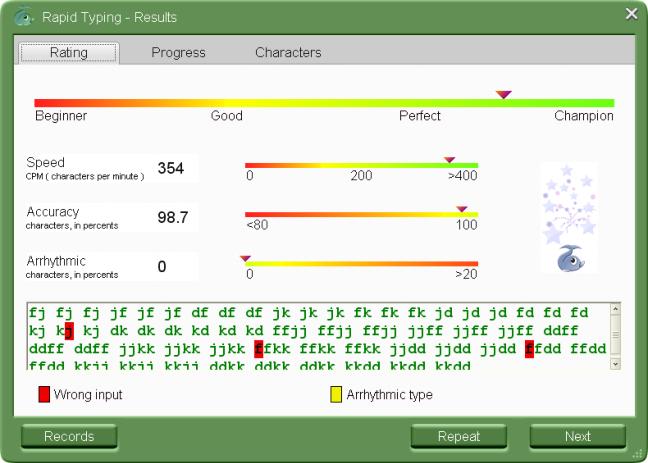
Task: Click the Speed label
Action: (x=45, y=162)
